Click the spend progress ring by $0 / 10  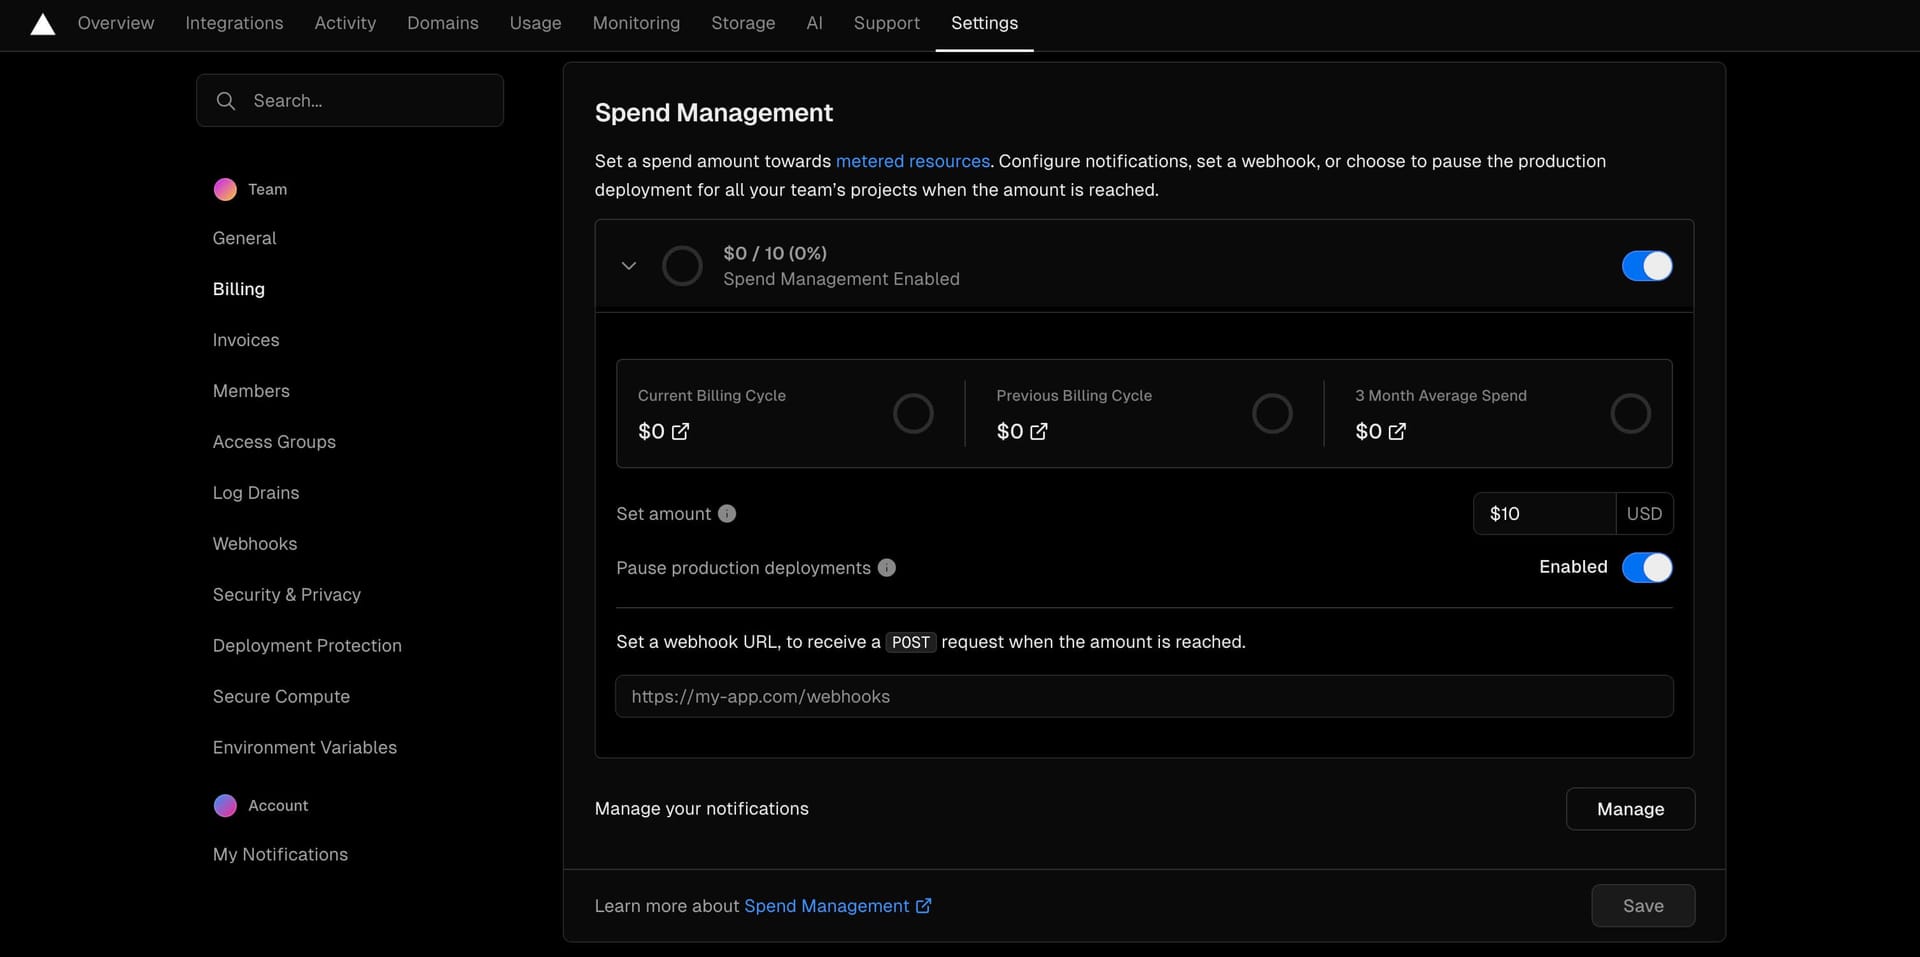tap(682, 265)
